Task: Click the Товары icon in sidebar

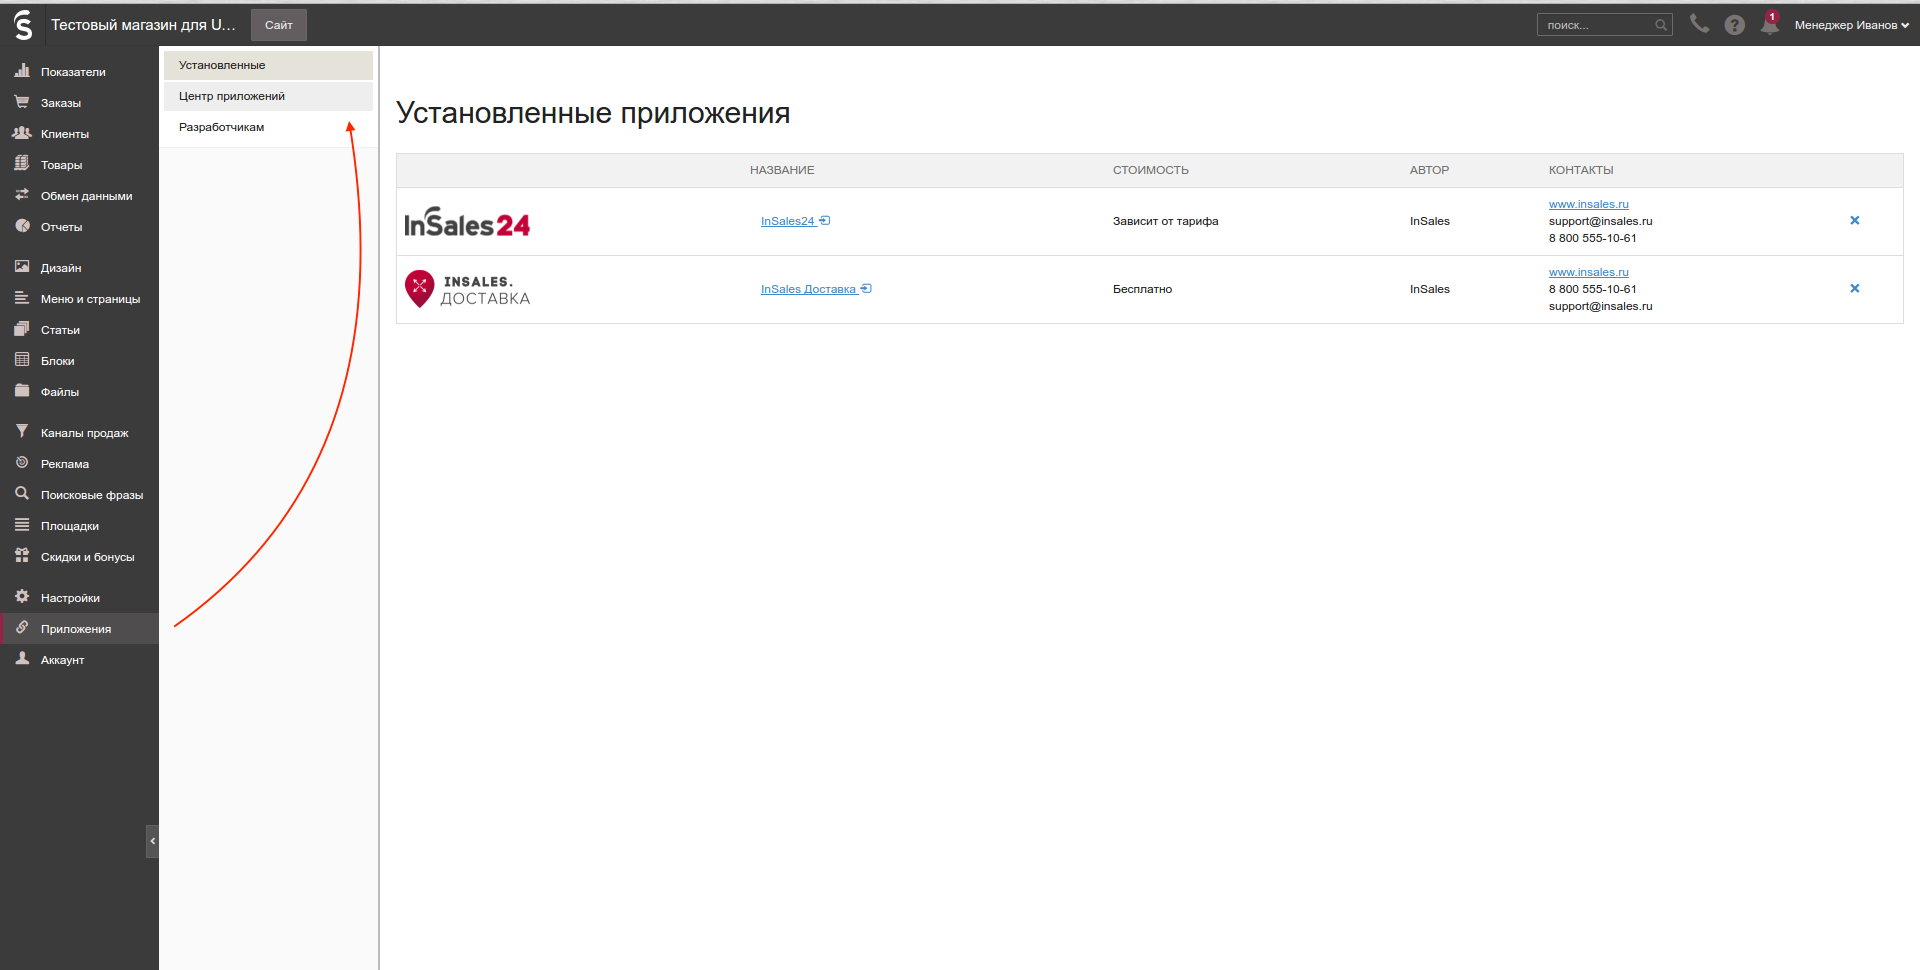Action: 22,164
